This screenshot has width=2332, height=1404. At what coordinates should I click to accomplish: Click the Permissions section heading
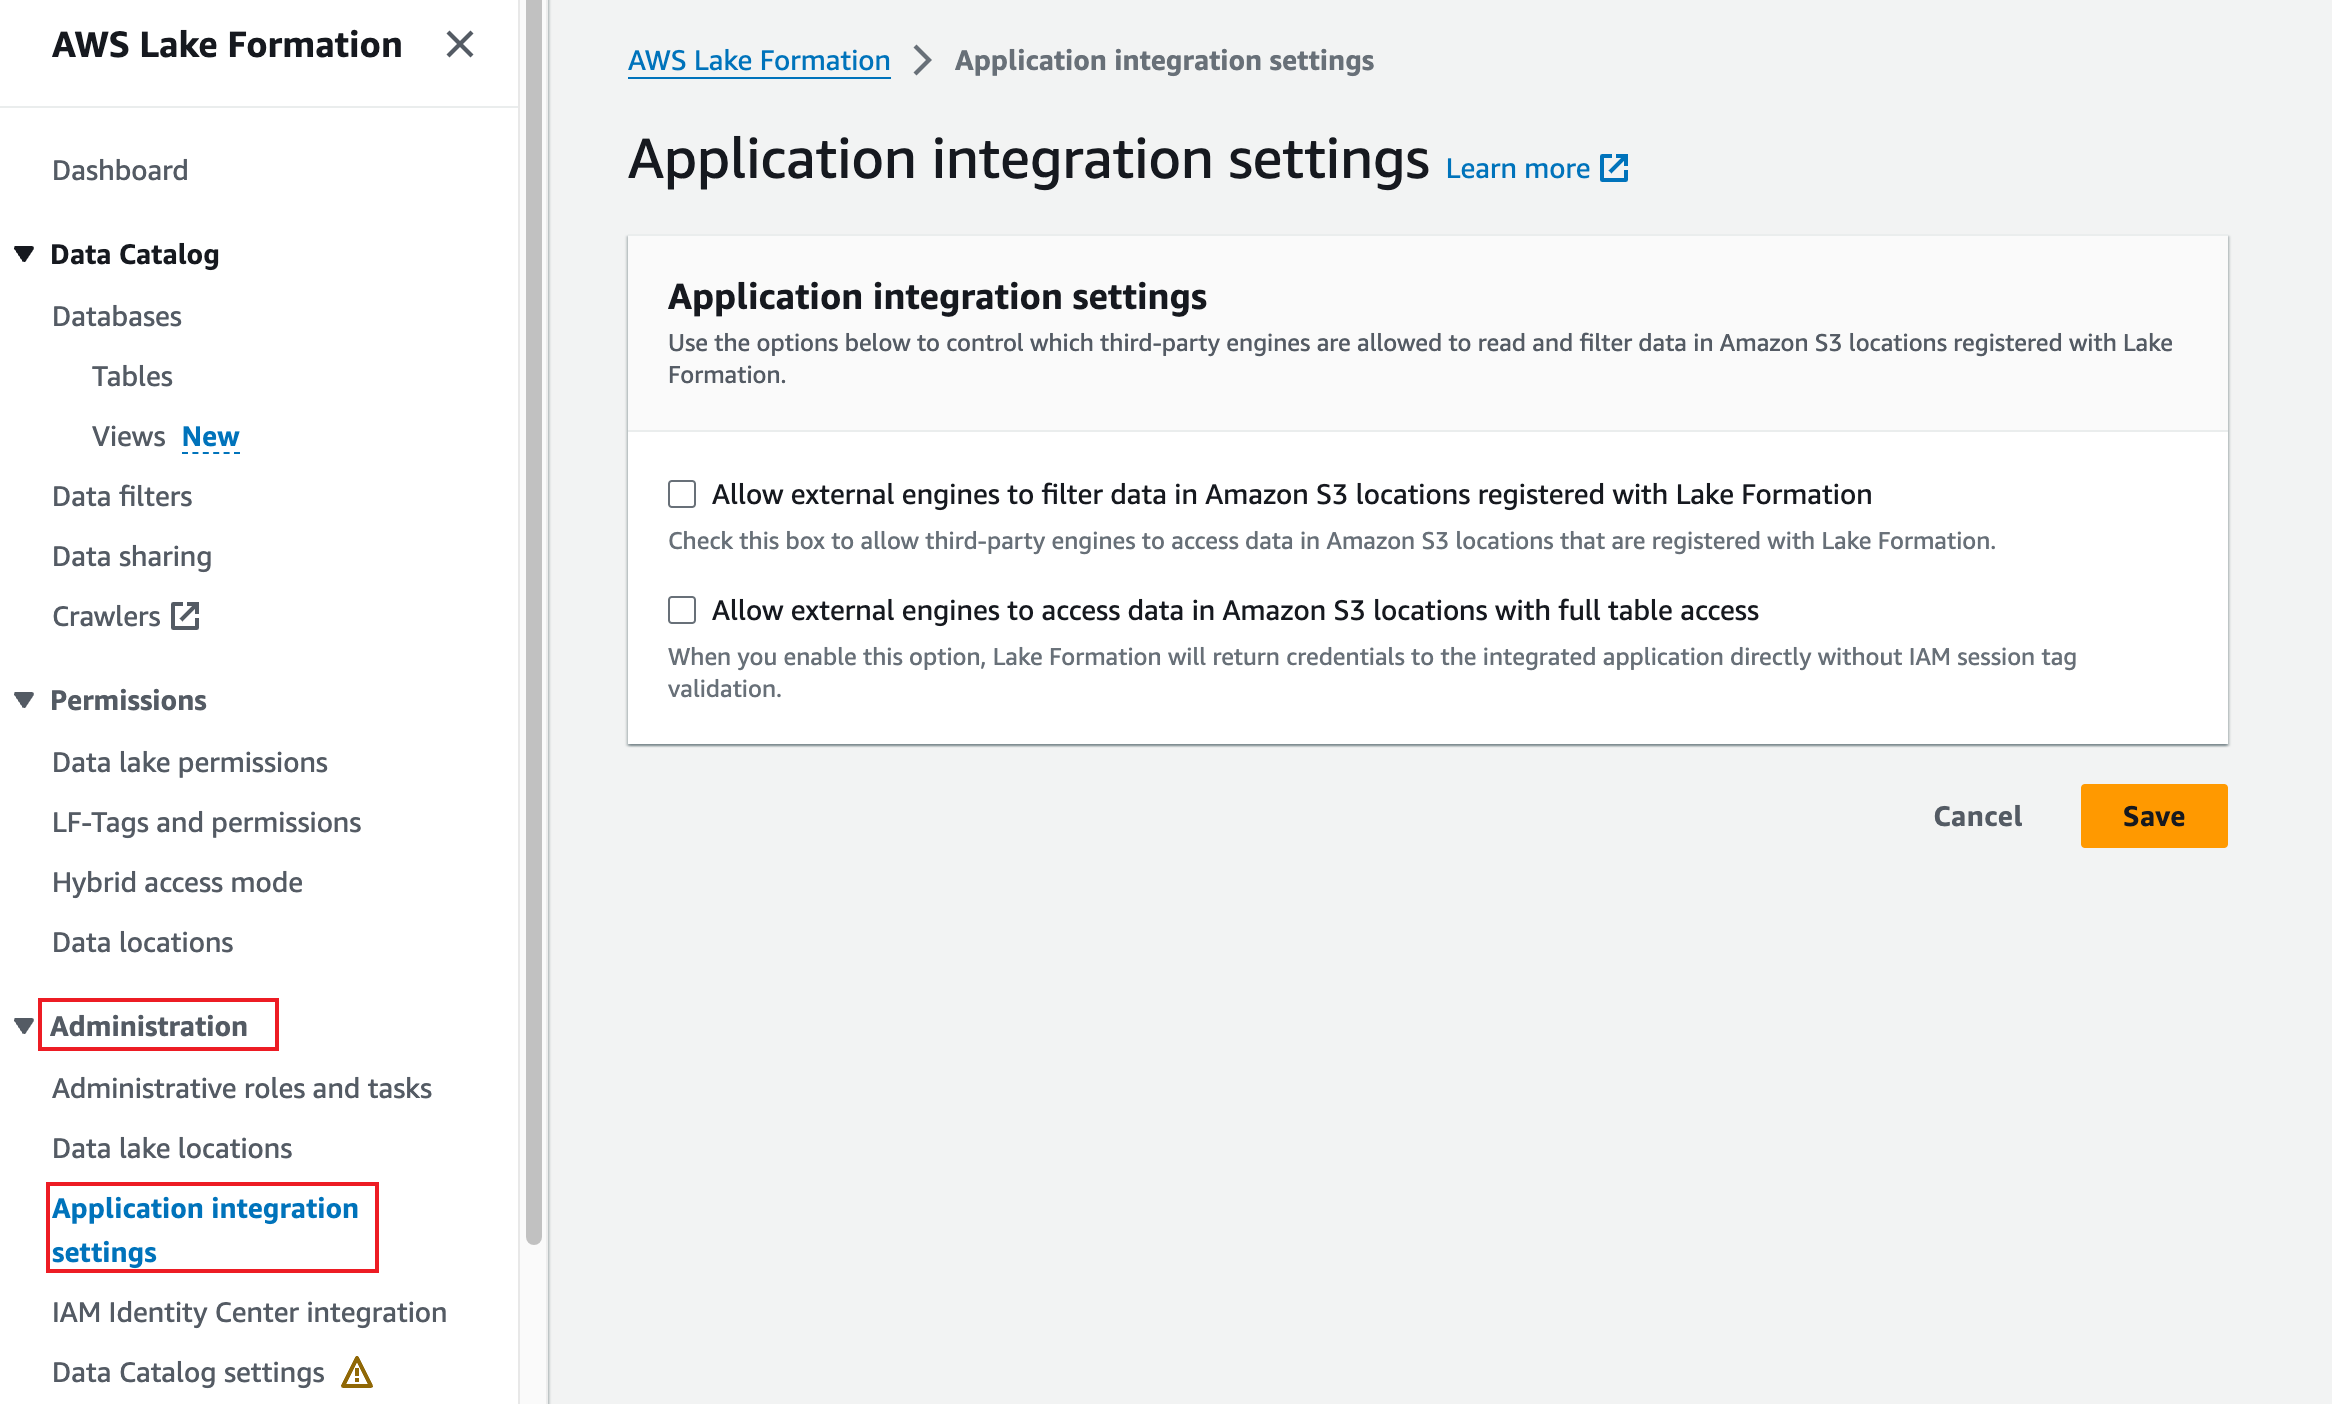129,700
